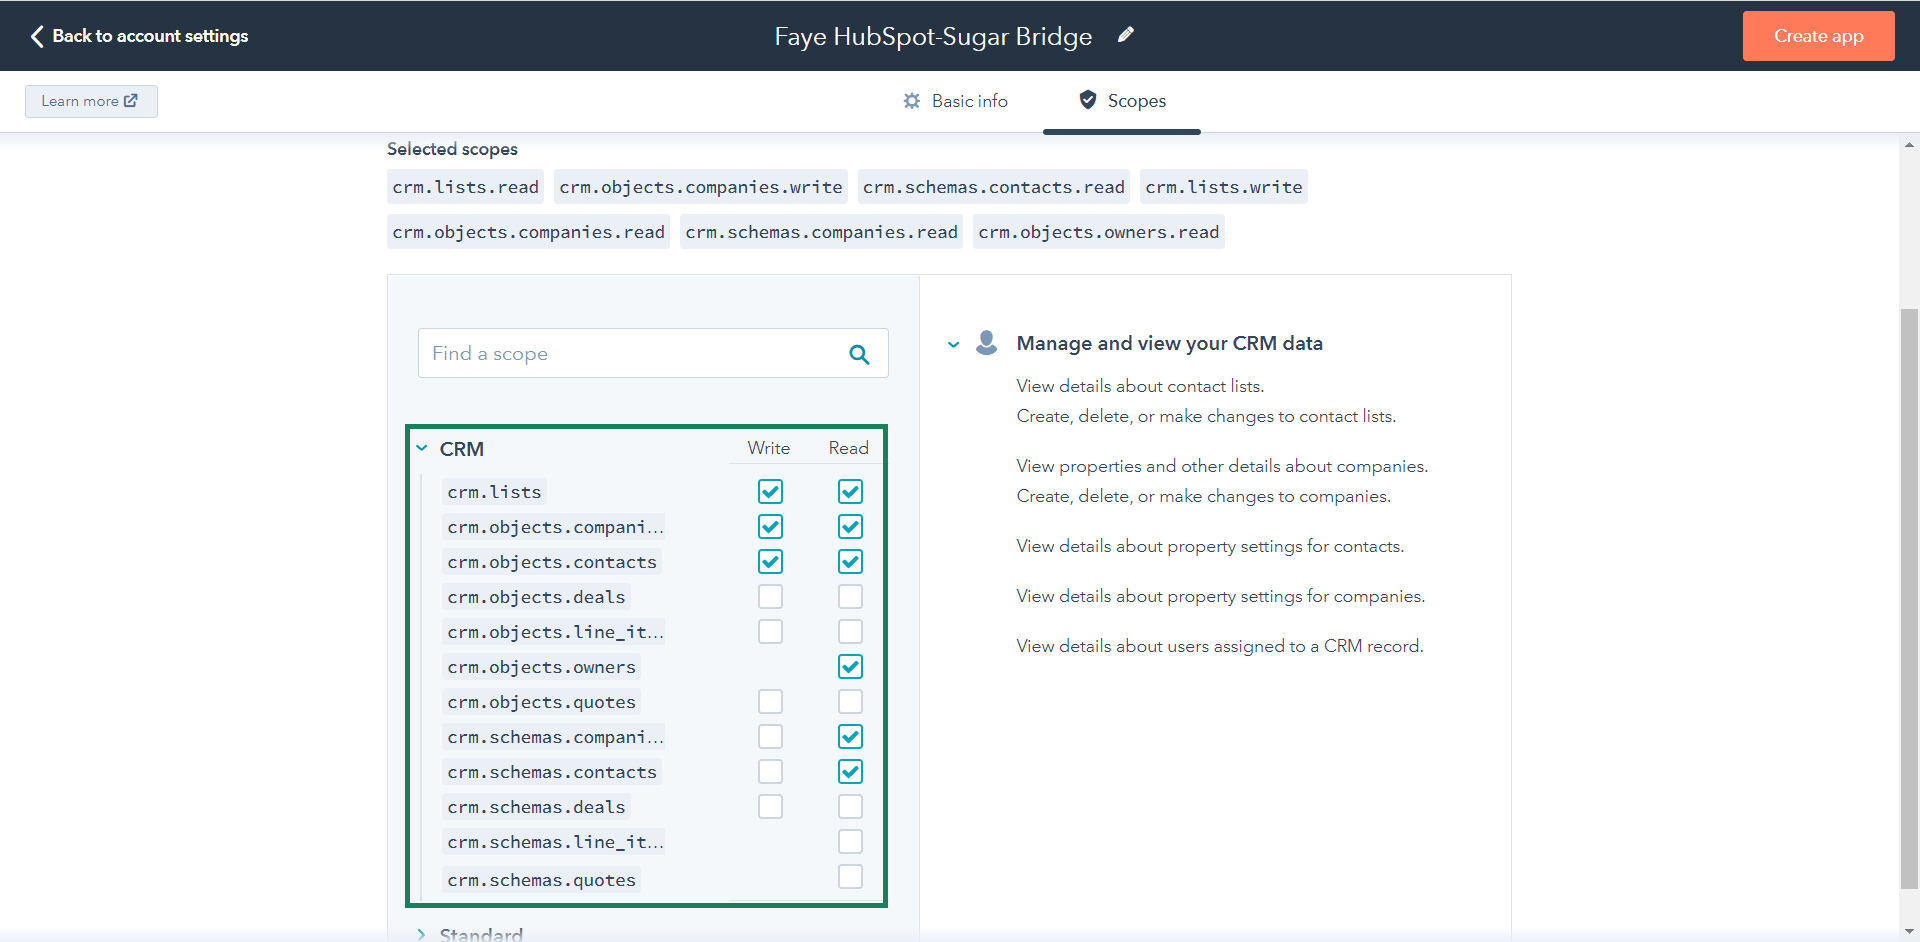Enable Read for crm.objects.deals

tap(850, 597)
